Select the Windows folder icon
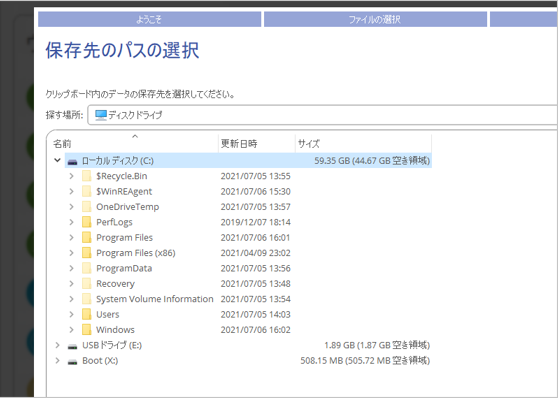The image size is (560, 400). point(86,330)
